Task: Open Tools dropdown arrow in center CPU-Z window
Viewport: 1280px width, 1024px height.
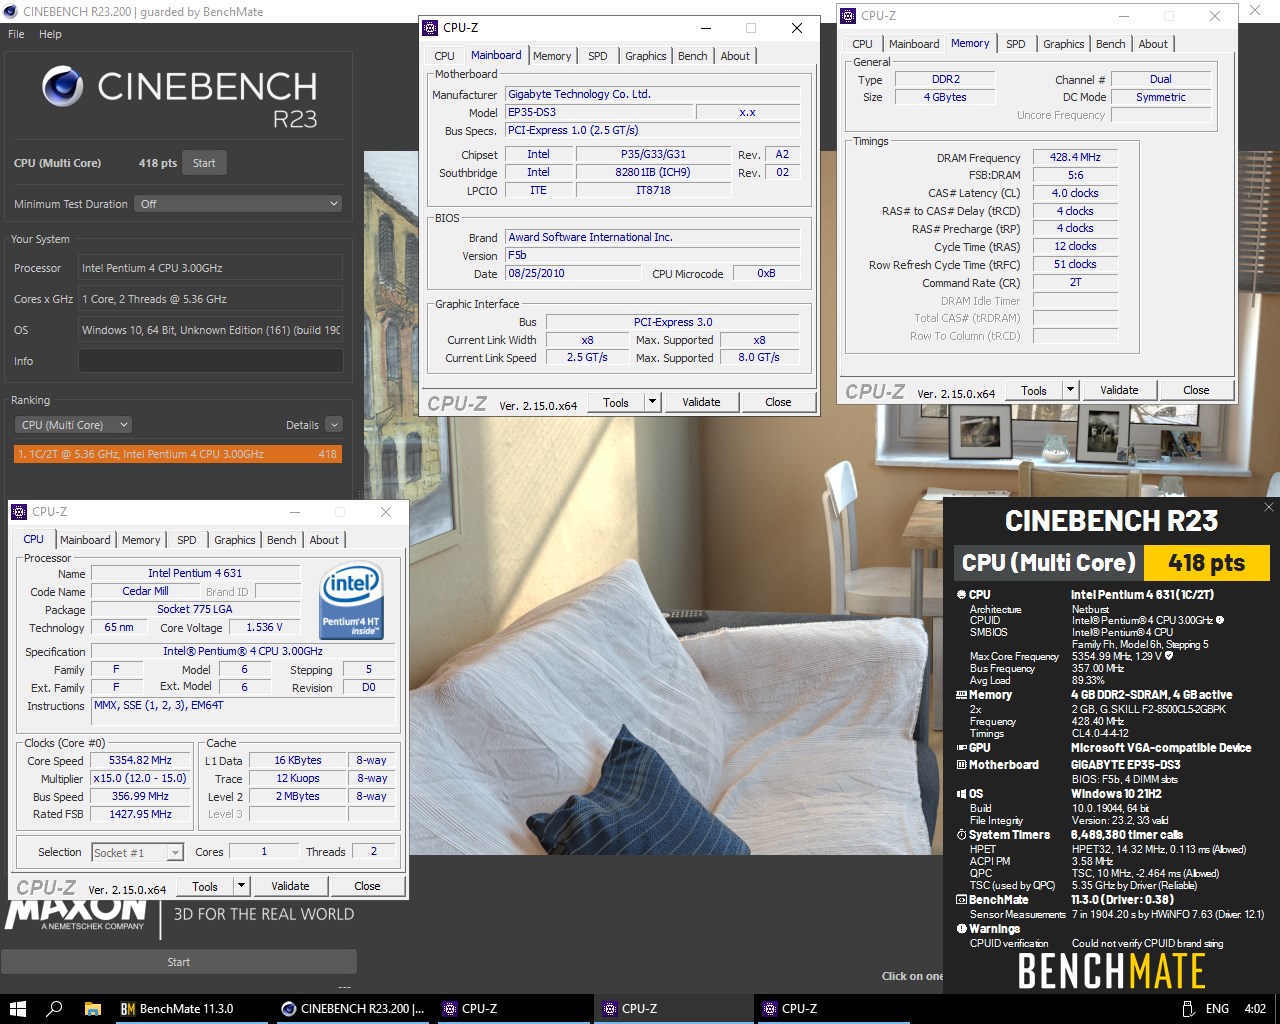Action: coord(652,402)
